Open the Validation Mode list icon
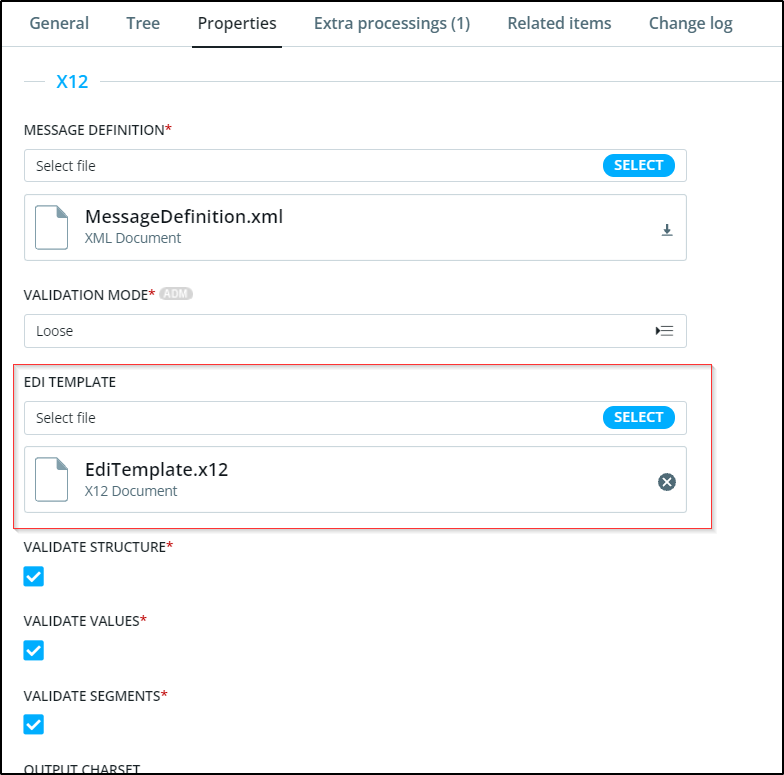 click(664, 331)
